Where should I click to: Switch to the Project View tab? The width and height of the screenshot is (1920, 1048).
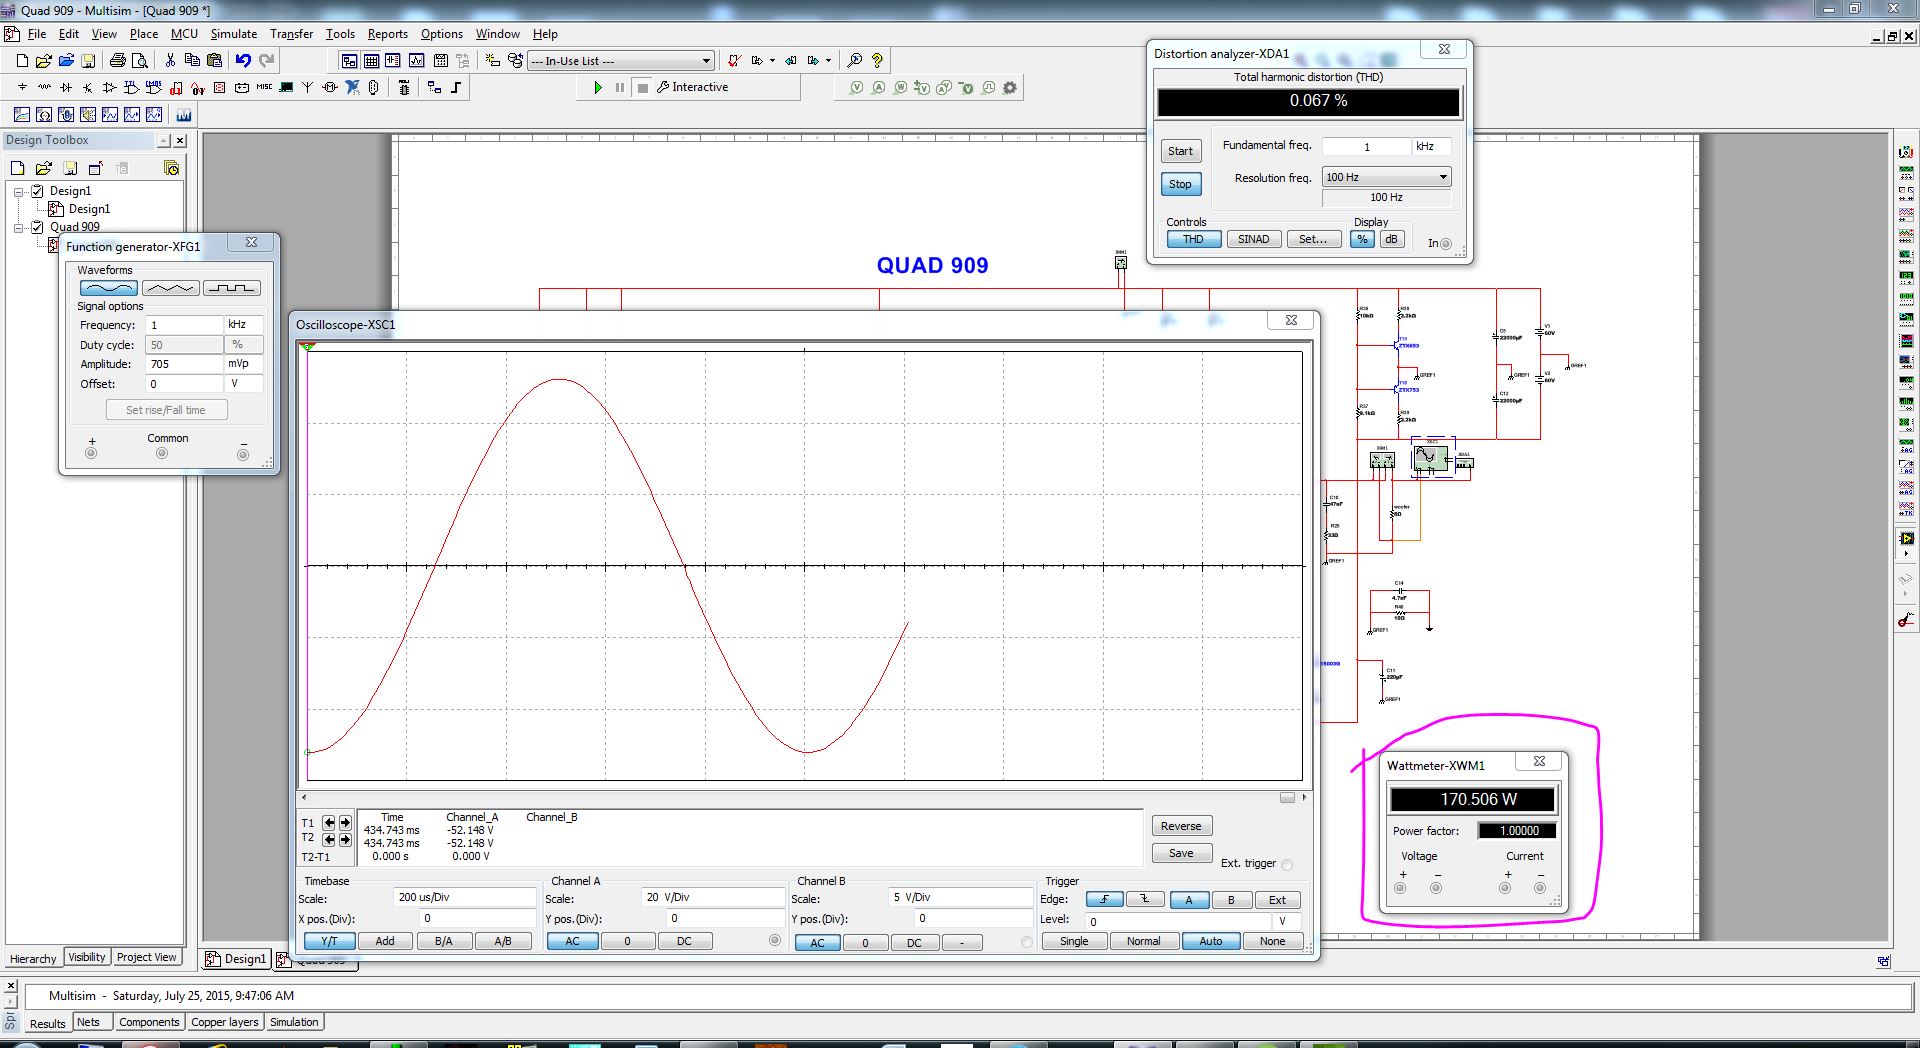[x=147, y=957]
